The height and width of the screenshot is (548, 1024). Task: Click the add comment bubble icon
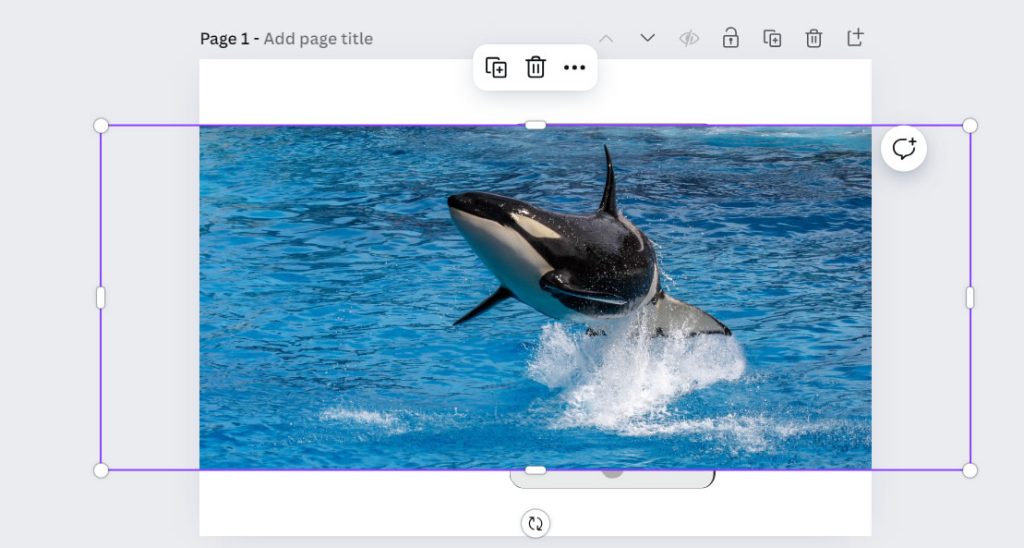tap(904, 149)
